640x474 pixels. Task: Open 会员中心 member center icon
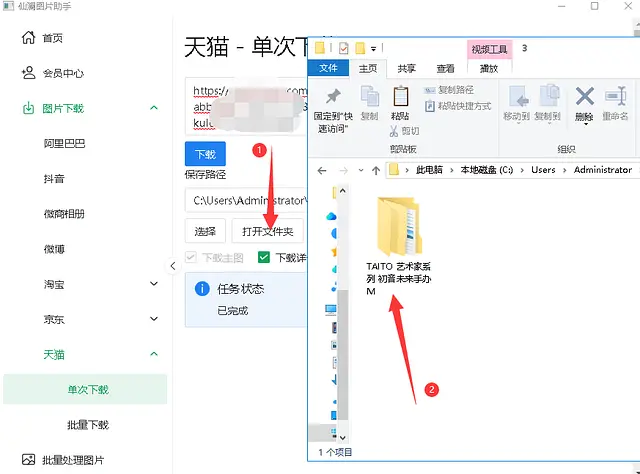(x=28, y=73)
